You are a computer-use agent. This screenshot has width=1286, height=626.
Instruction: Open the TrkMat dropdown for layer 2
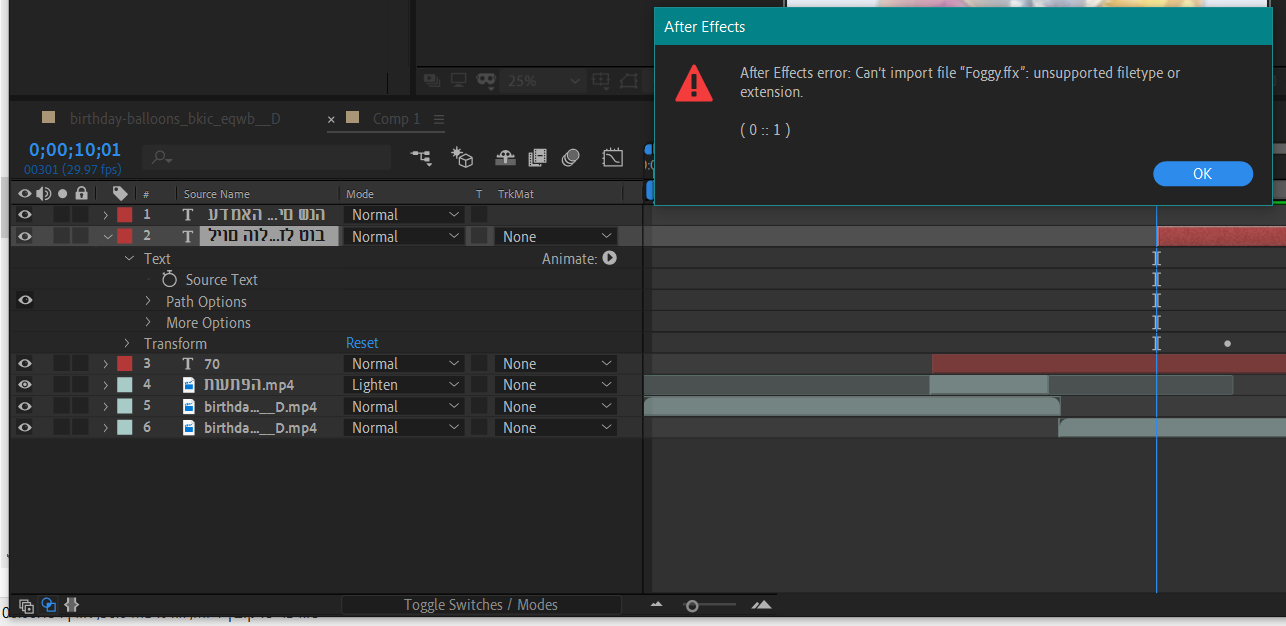(556, 237)
